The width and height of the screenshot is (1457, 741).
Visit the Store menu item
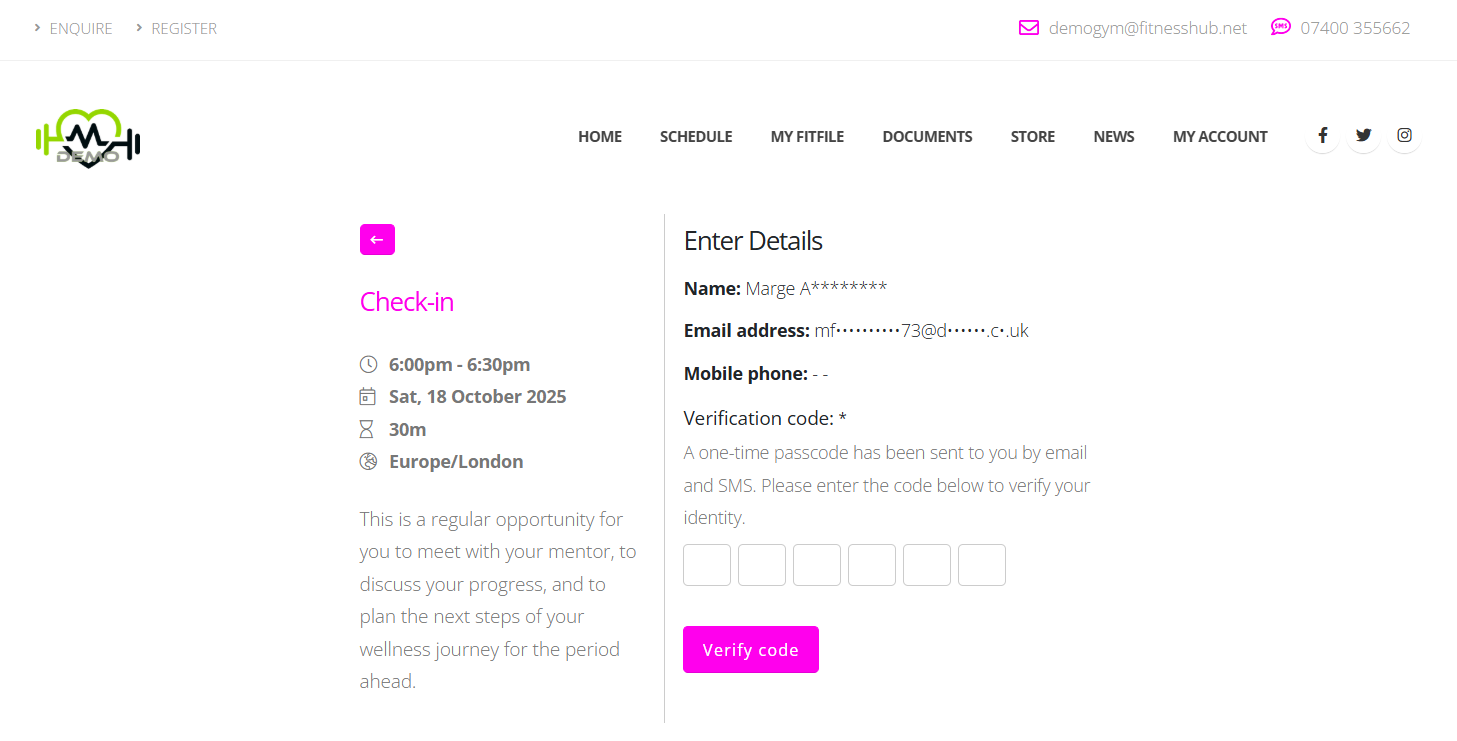(1032, 137)
